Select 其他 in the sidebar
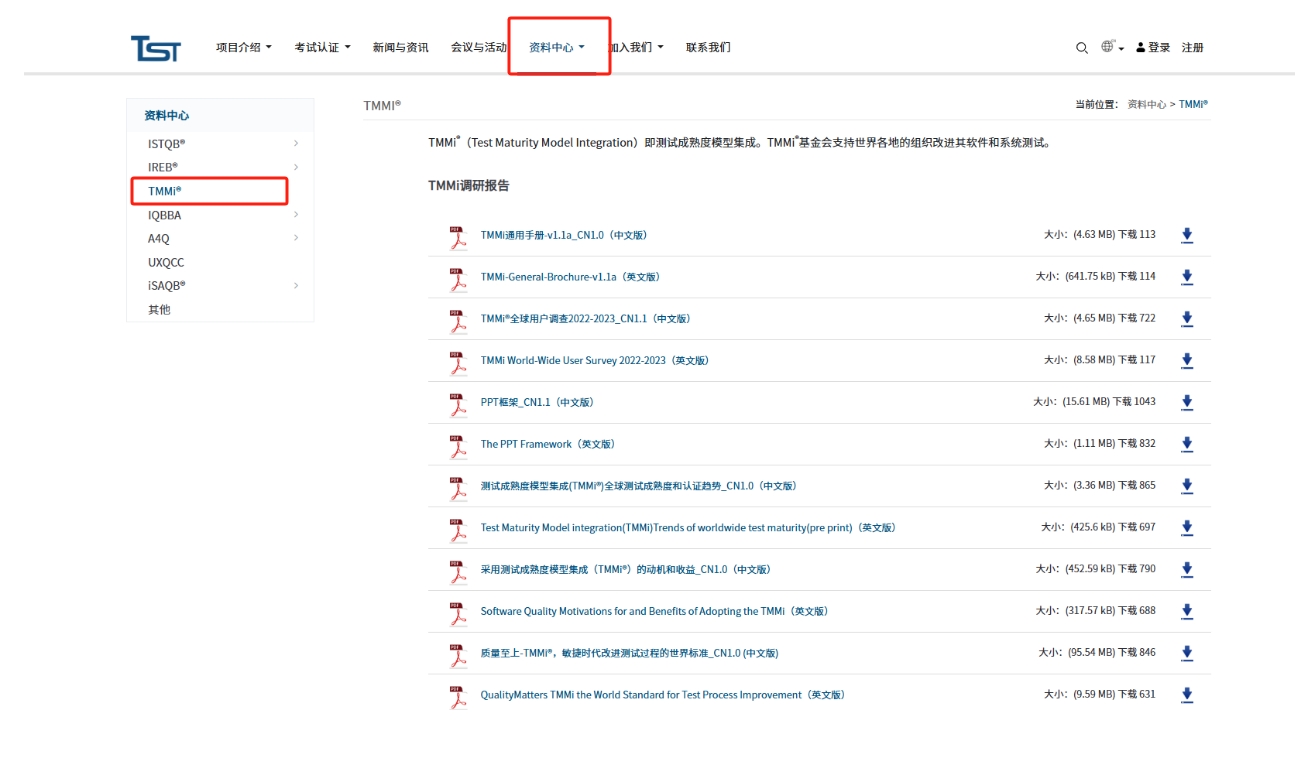 (159, 309)
